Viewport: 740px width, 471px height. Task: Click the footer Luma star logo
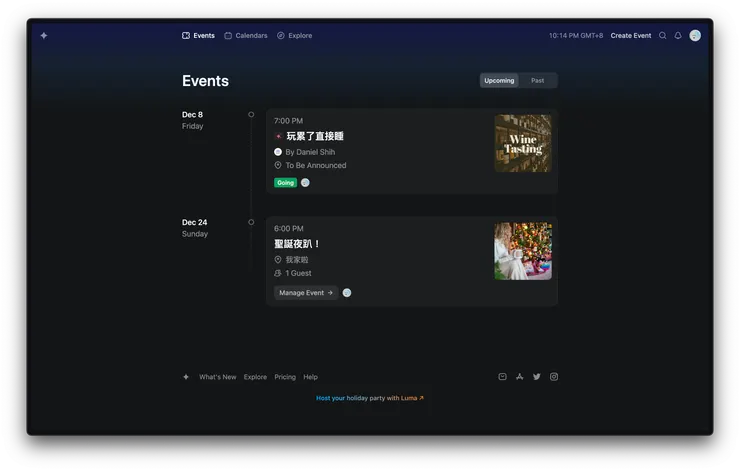(x=186, y=377)
